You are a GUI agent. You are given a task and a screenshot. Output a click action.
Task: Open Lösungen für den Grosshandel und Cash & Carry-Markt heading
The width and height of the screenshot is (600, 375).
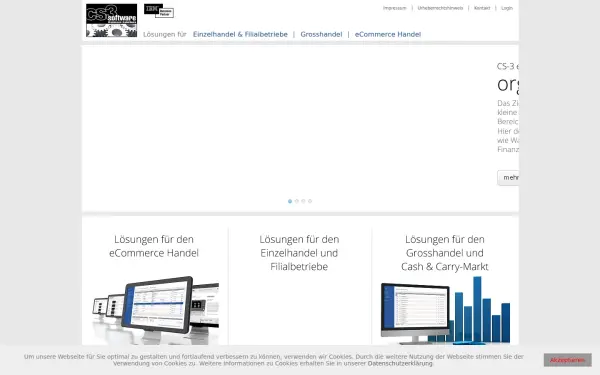[x=445, y=253]
